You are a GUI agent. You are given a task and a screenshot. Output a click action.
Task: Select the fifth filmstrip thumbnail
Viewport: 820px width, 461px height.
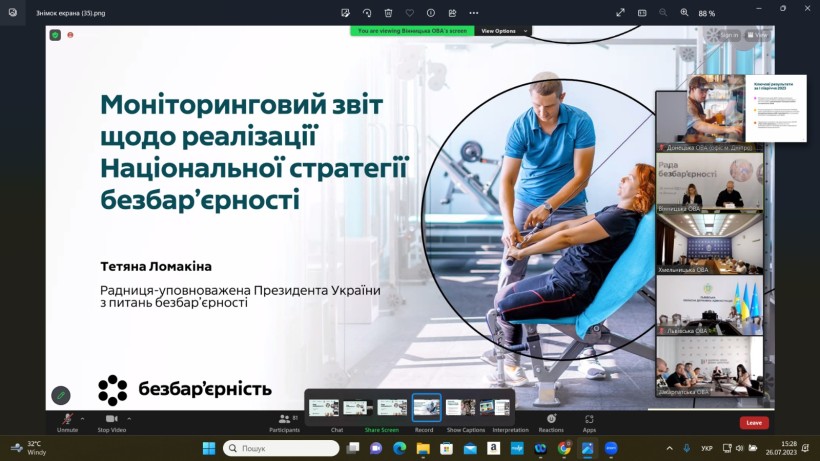tap(461, 407)
